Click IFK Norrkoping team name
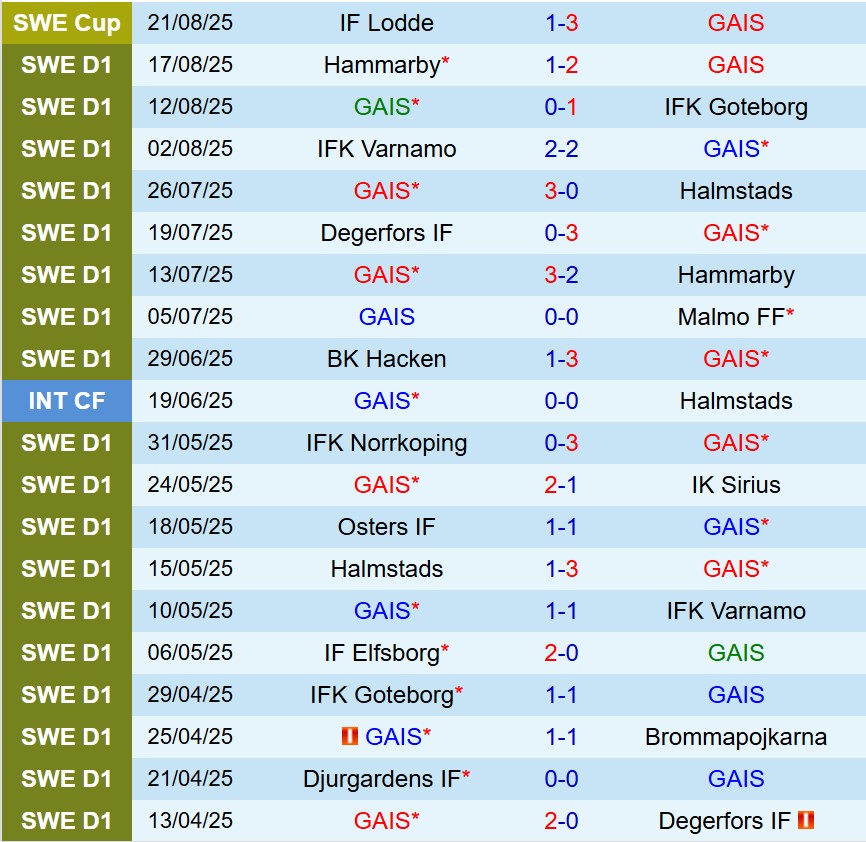This screenshot has width=866, height=842. pyautogui.click(x=386, y=443)
